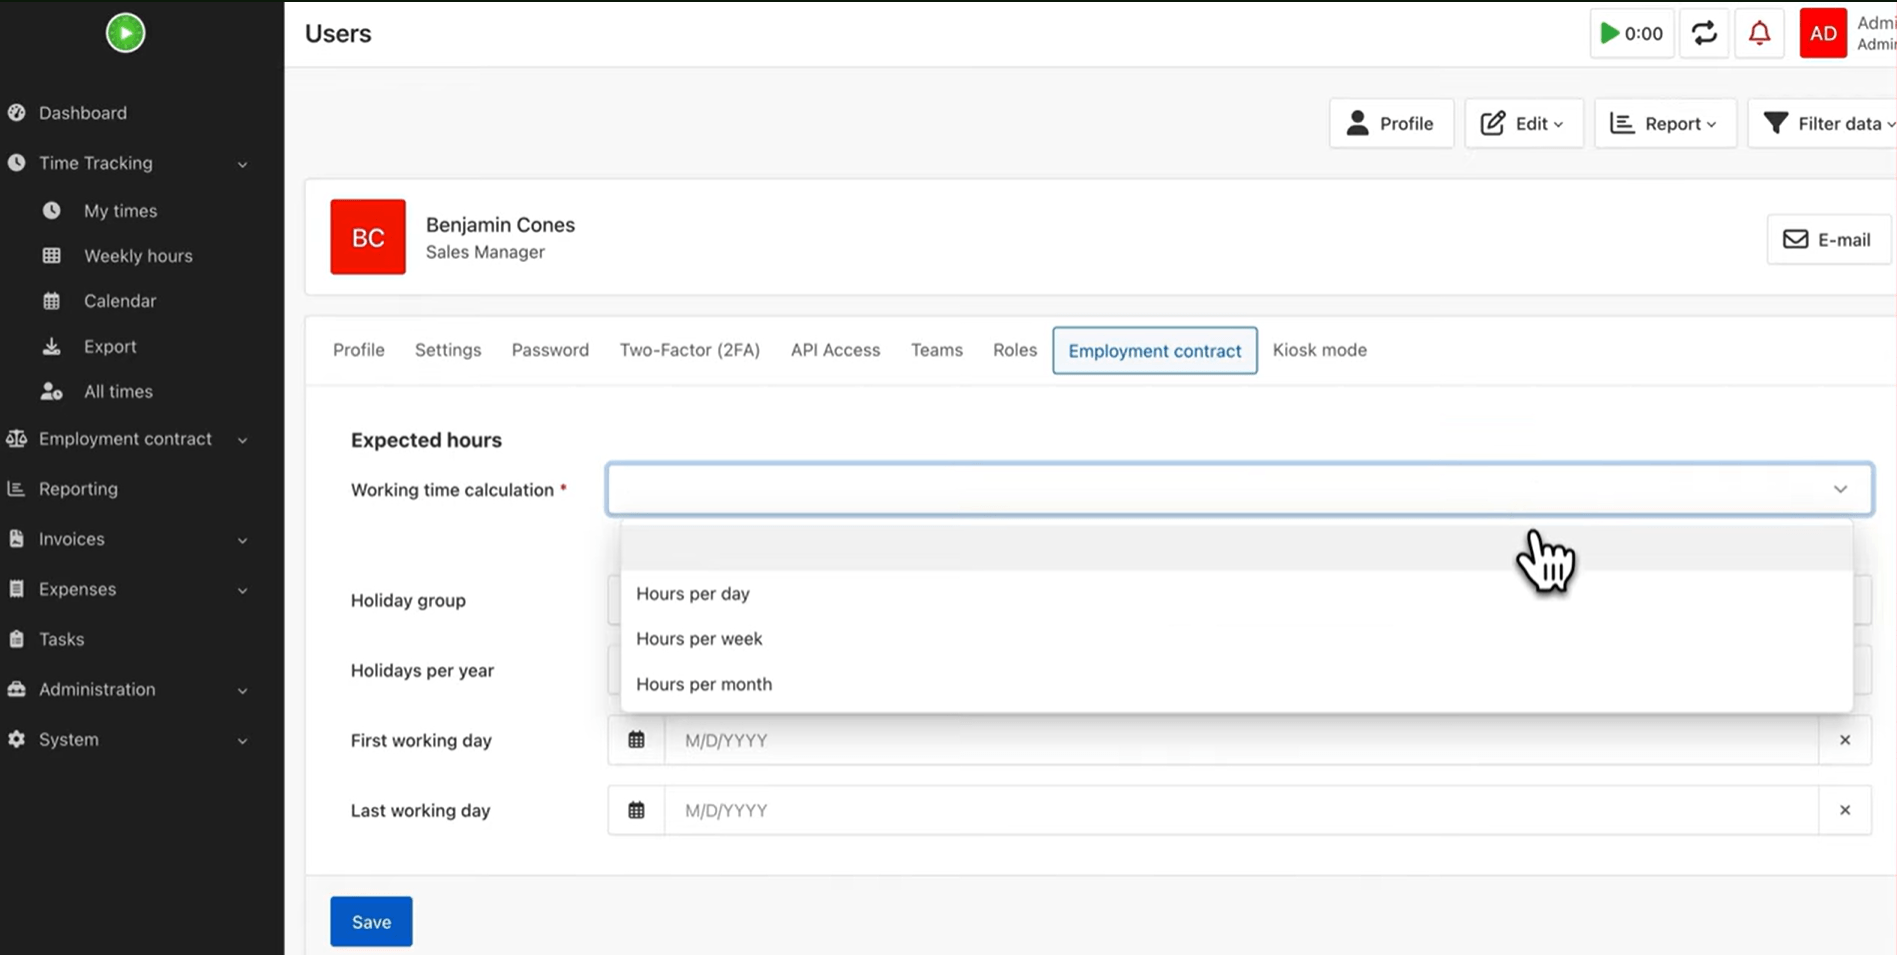Open Tasks in the sidebar

click(61, 639)
